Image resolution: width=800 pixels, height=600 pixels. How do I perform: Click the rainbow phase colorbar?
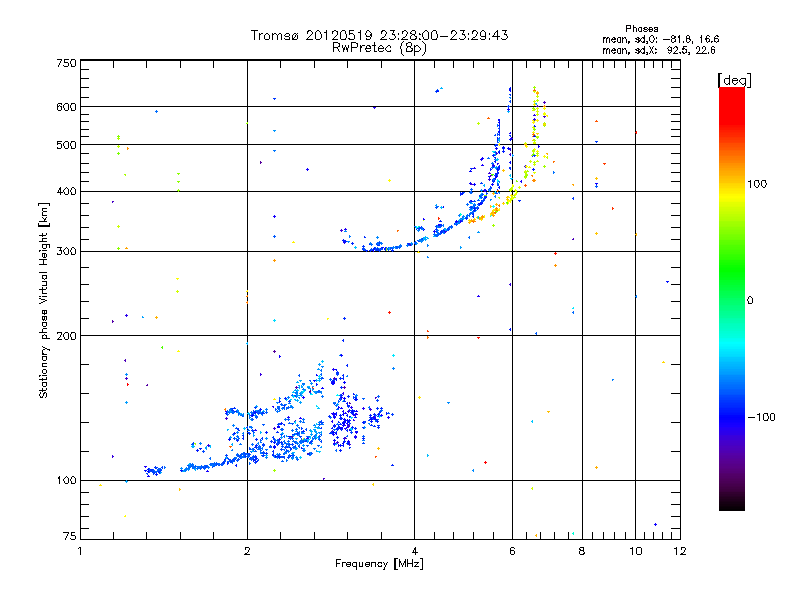coord(732,298)
